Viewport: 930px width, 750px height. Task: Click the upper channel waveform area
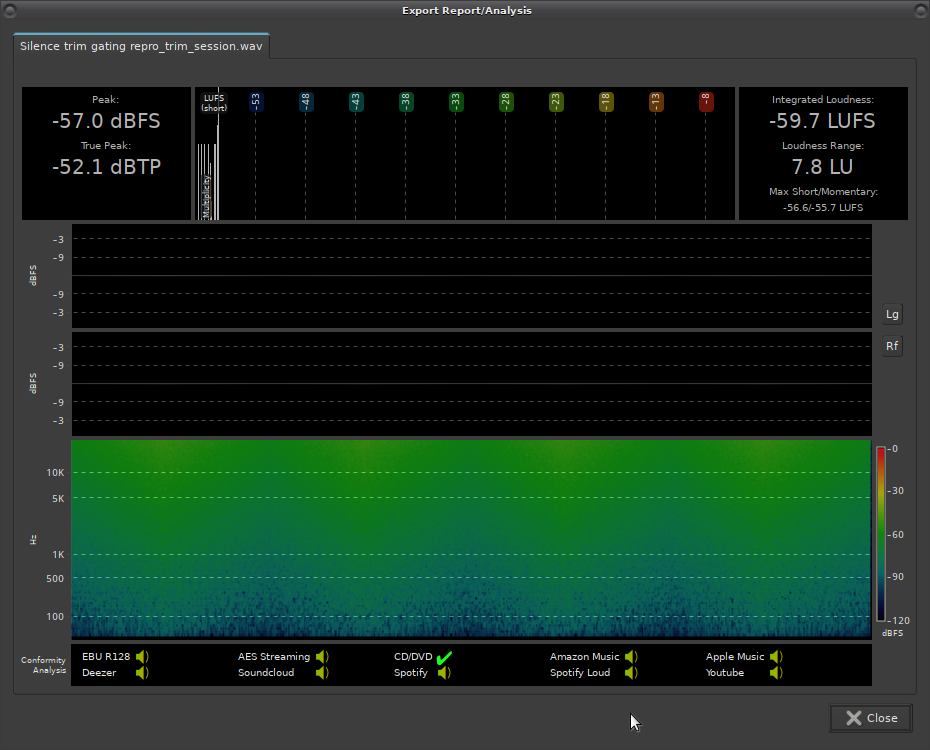470,275
